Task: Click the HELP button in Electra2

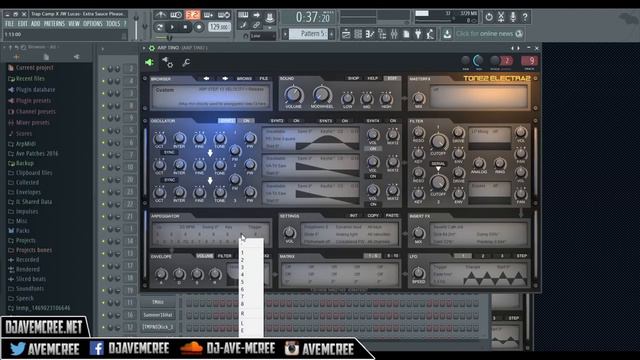Action: coord(373,78)
